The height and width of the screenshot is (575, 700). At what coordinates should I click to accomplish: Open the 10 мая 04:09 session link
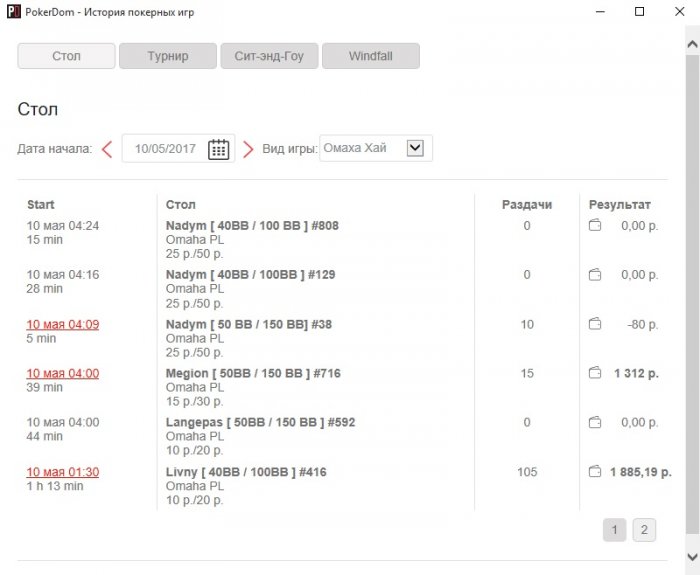(62, 324)
